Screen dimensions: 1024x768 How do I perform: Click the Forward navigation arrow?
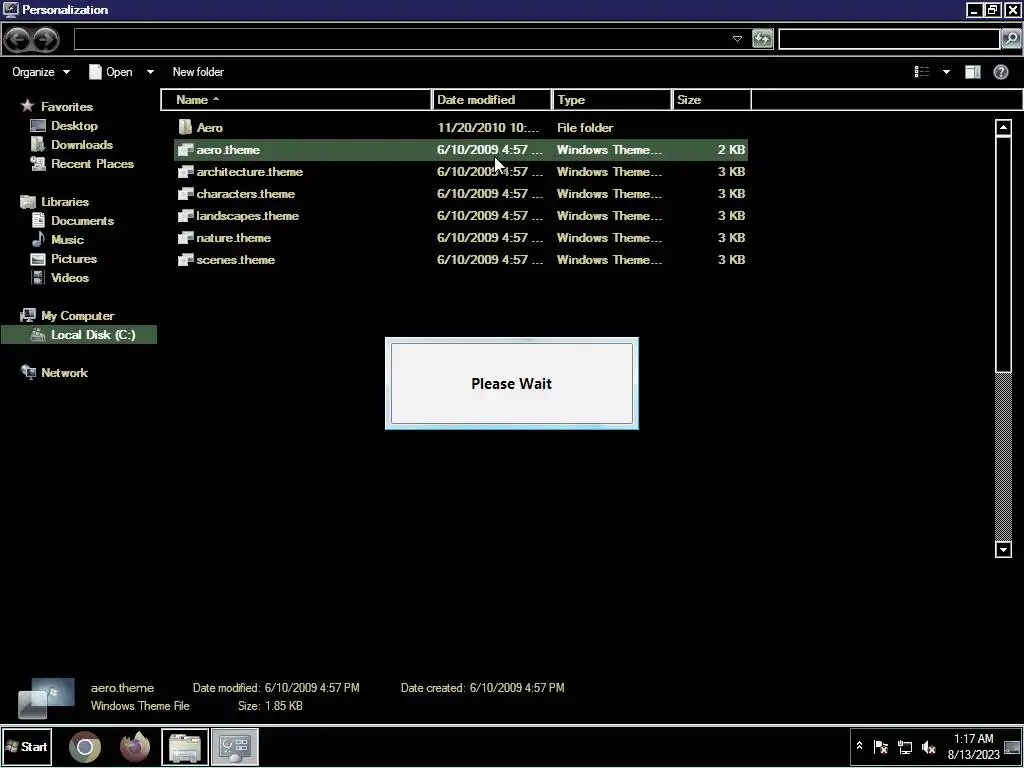(x=45, y=40)
